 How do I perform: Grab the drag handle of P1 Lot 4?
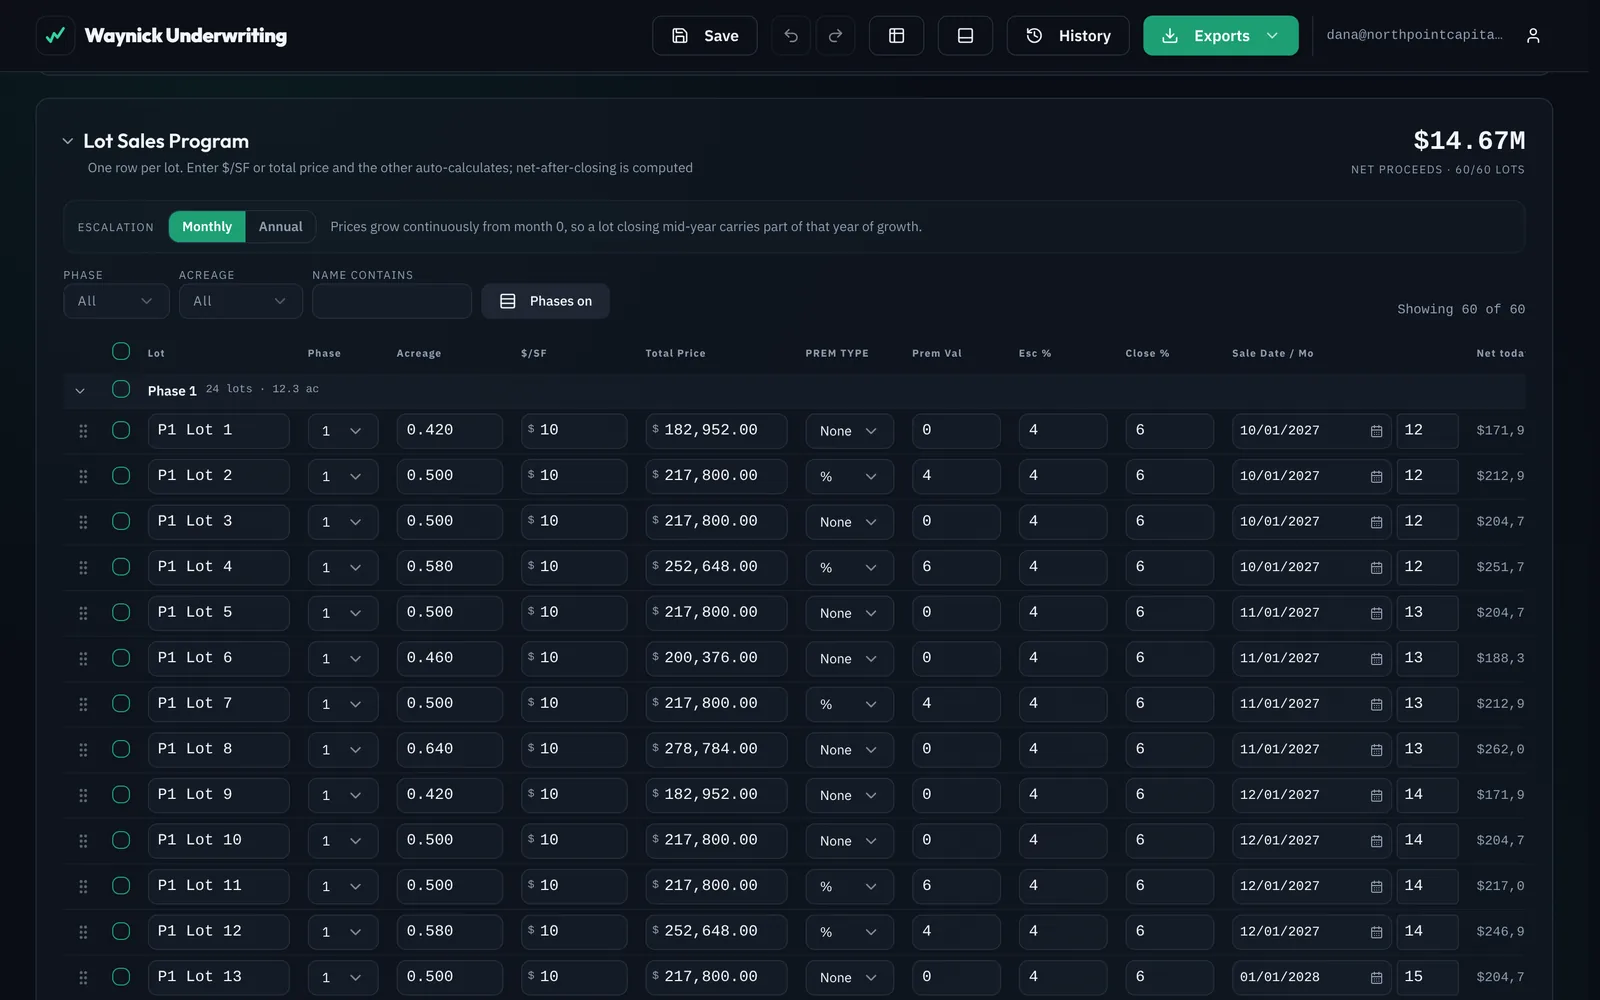pos(83,568)
